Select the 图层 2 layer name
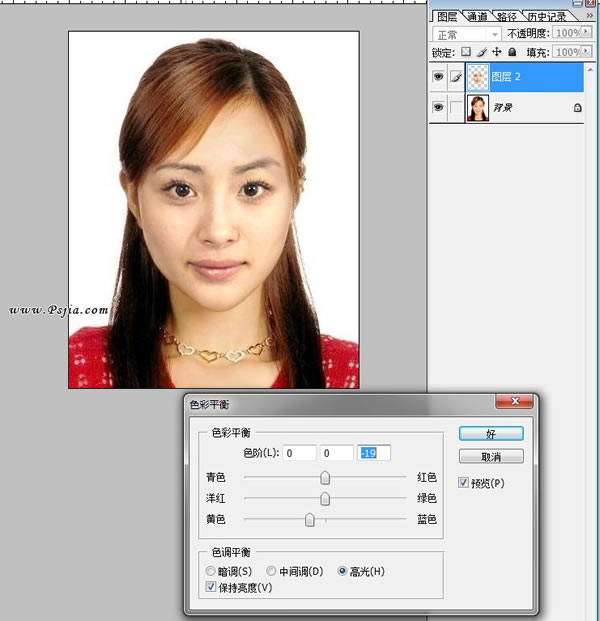600x621 pixels. click(x=506, y=76)
